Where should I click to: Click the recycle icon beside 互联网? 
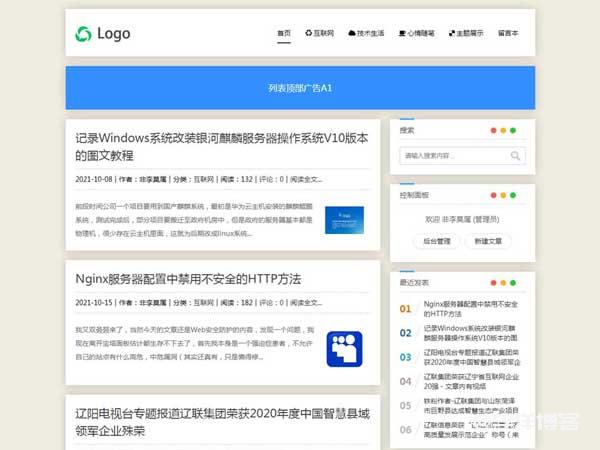point(309,33)
